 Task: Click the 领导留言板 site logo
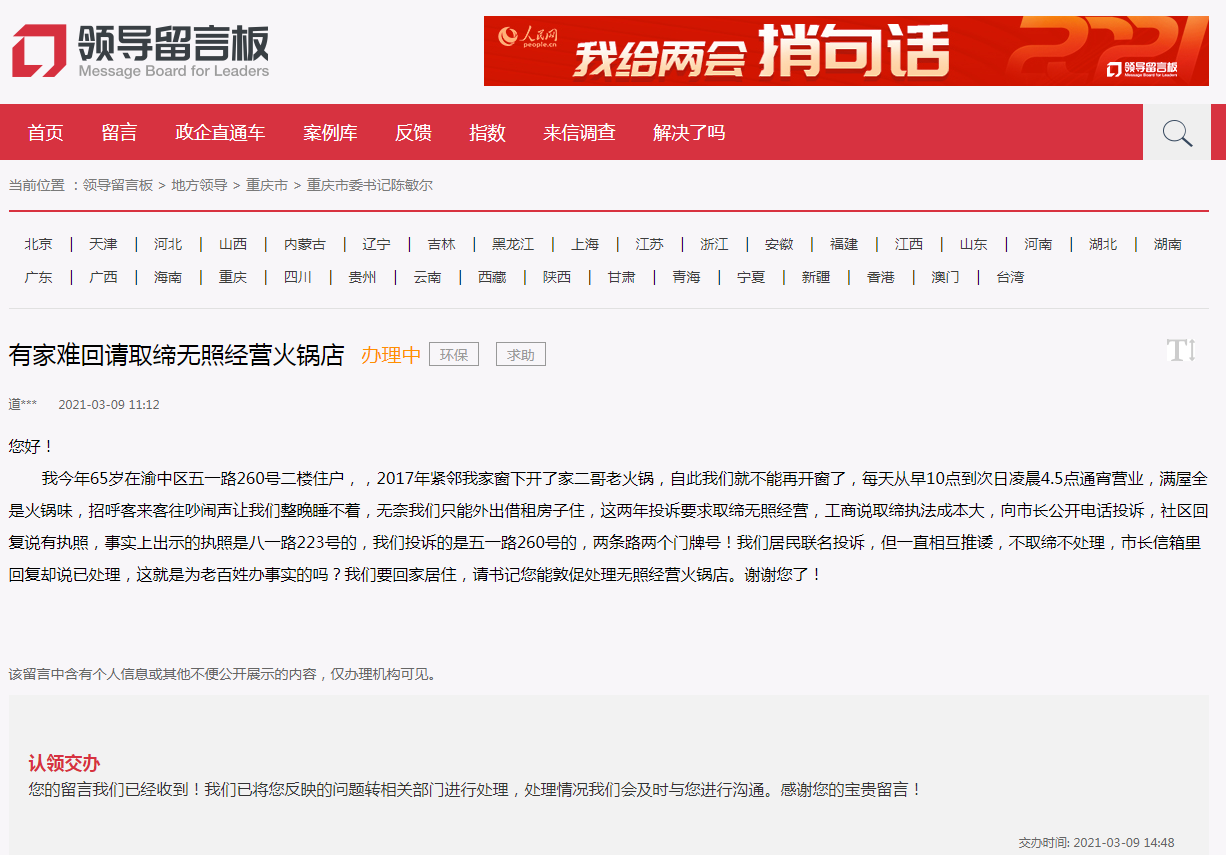pyautogui.click(x=140, y=51)
